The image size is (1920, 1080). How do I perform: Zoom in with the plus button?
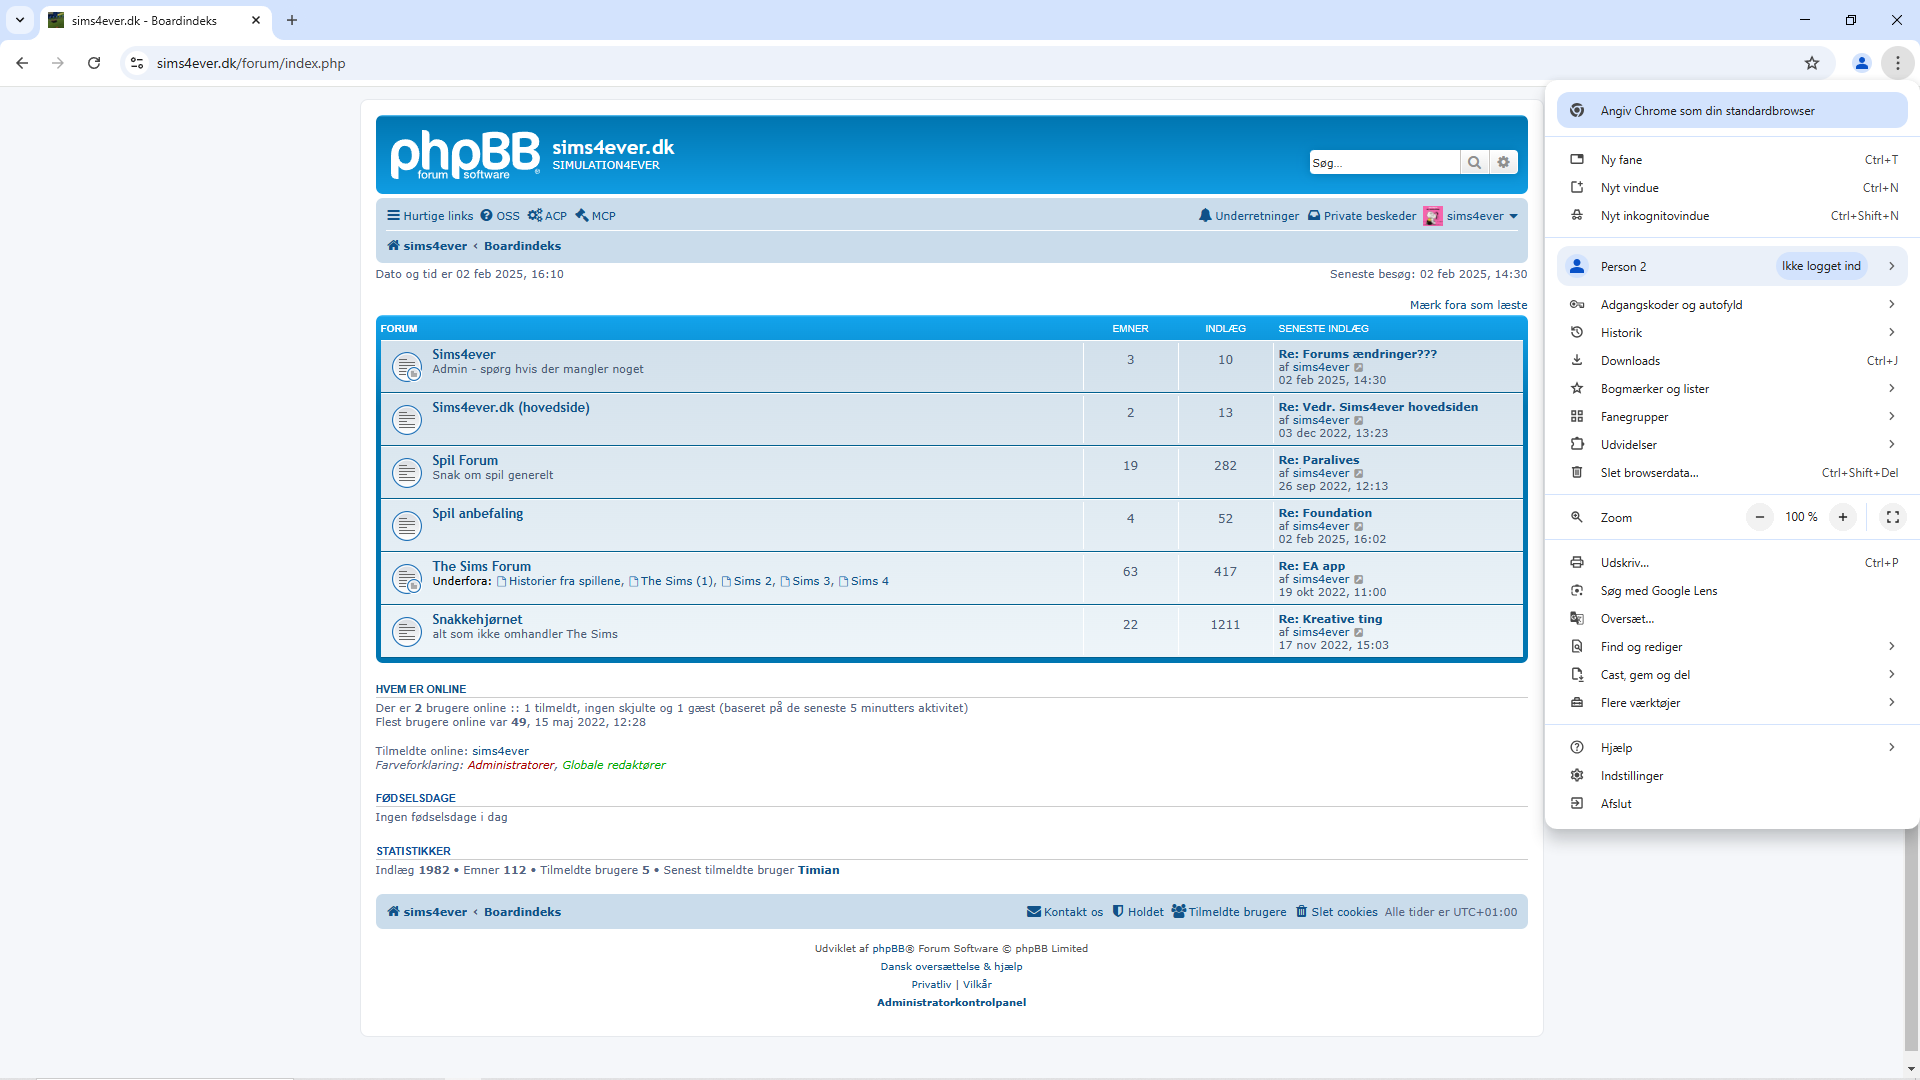point(1842,517)
